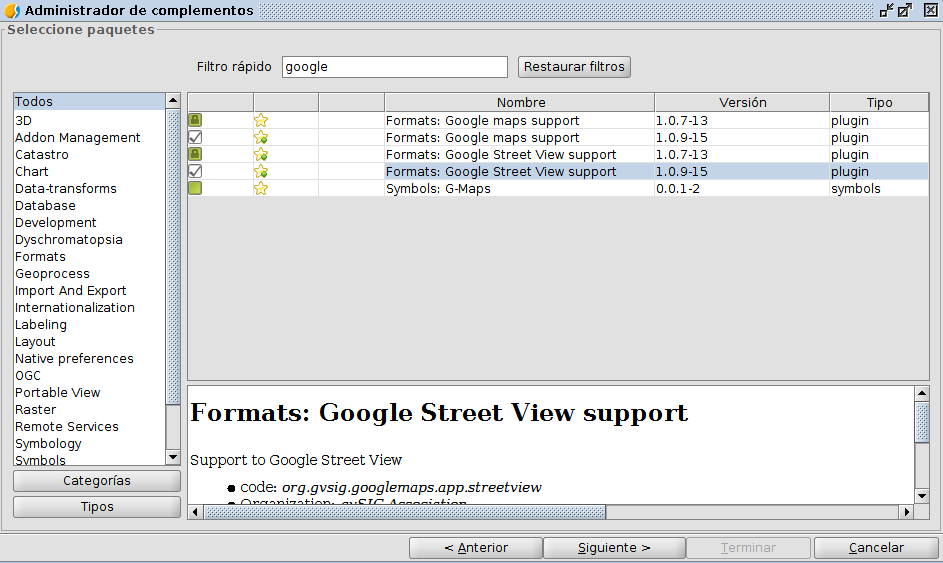
Task: Expand the Tipos filter panel
Action: [97, 507]
